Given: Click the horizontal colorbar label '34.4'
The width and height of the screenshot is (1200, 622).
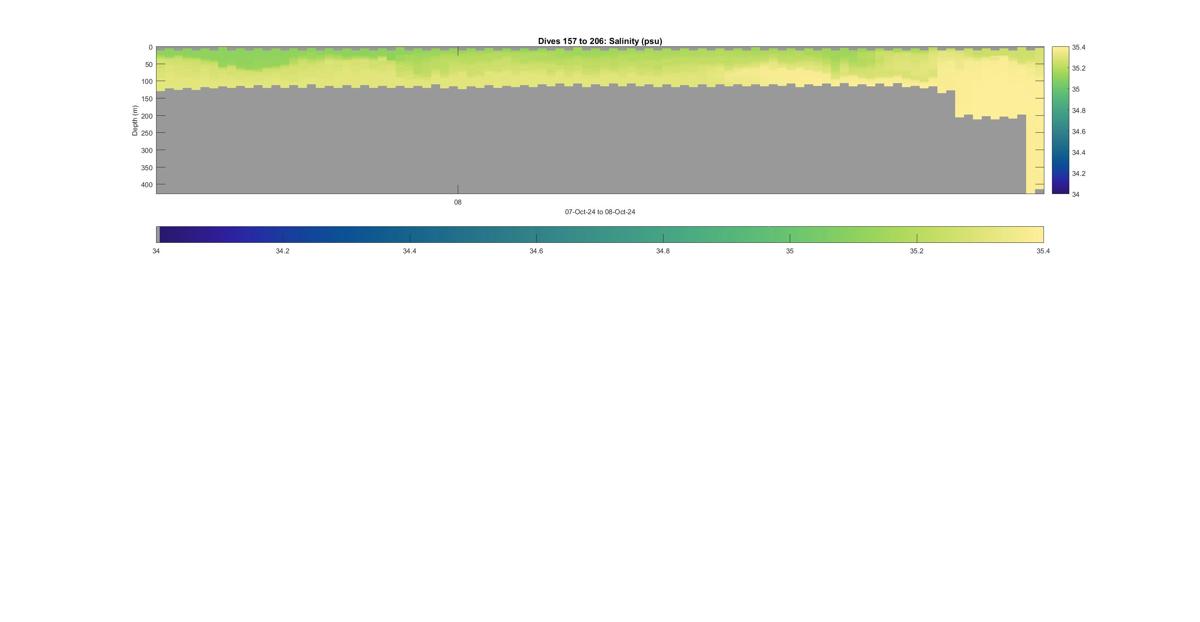Looking at the screenshot, I should 409,251.
